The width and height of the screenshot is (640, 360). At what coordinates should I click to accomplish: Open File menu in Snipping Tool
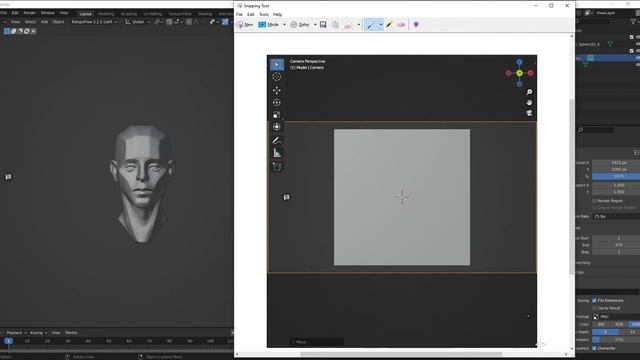240,14
